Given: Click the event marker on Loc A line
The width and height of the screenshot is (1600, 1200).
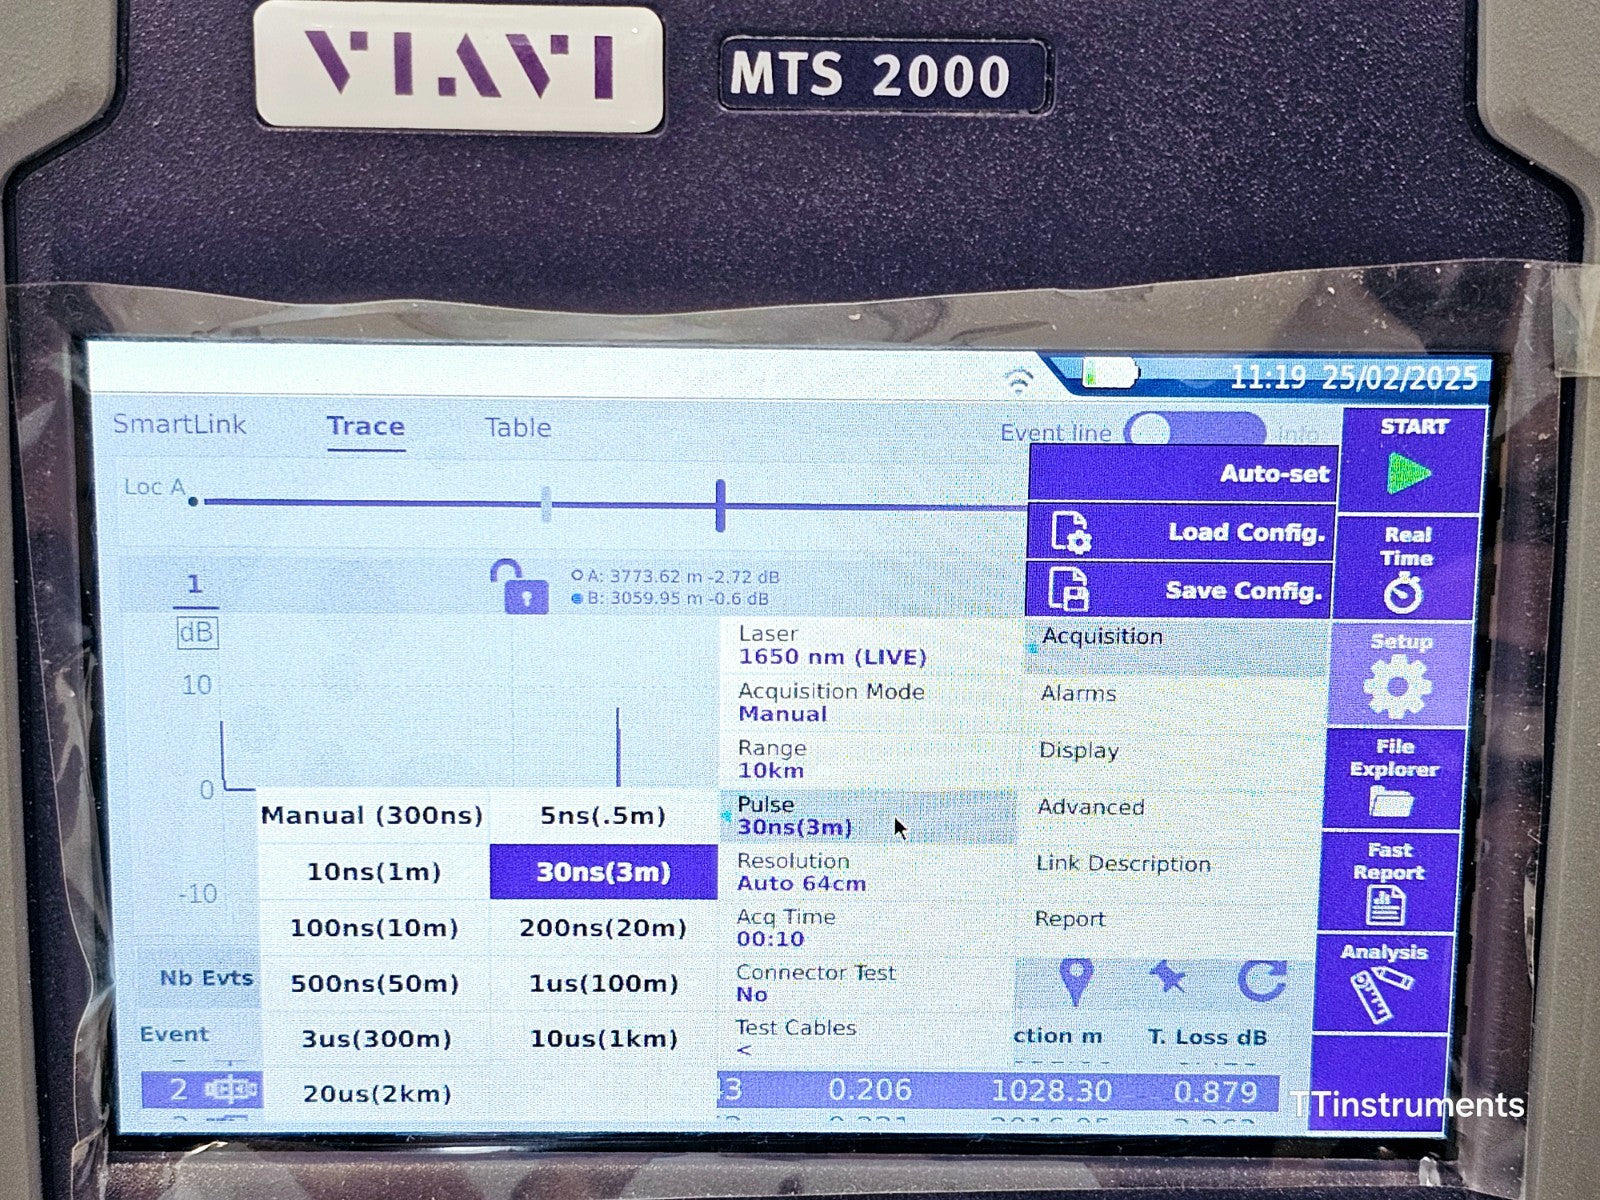Looking at the screenshot, I should pos(720,504).
